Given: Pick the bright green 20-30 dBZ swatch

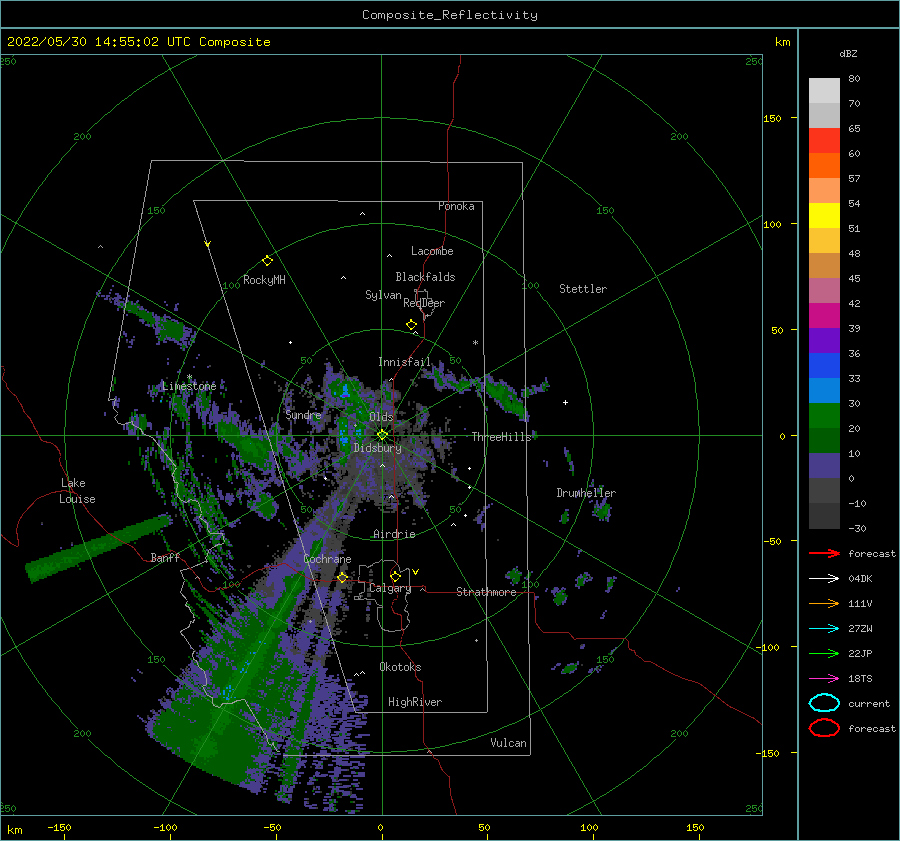Looking at the screenshot, I should (x=824, y=415).
